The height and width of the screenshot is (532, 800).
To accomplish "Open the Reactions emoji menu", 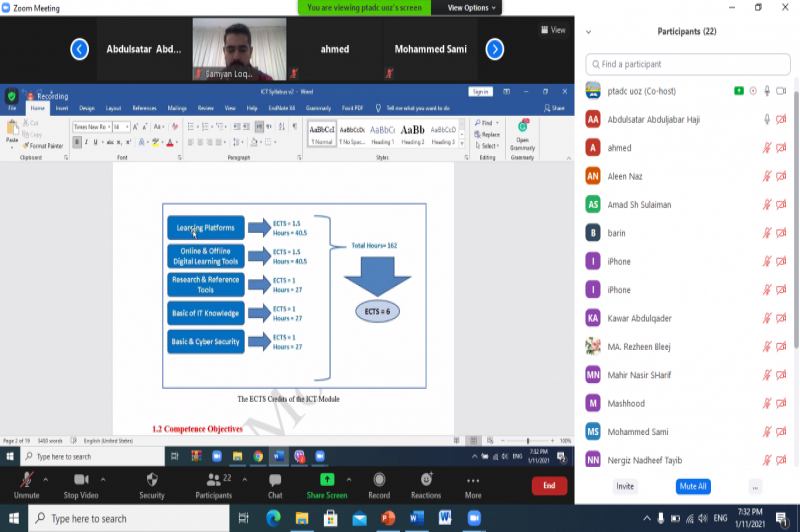I will (425, 480).
